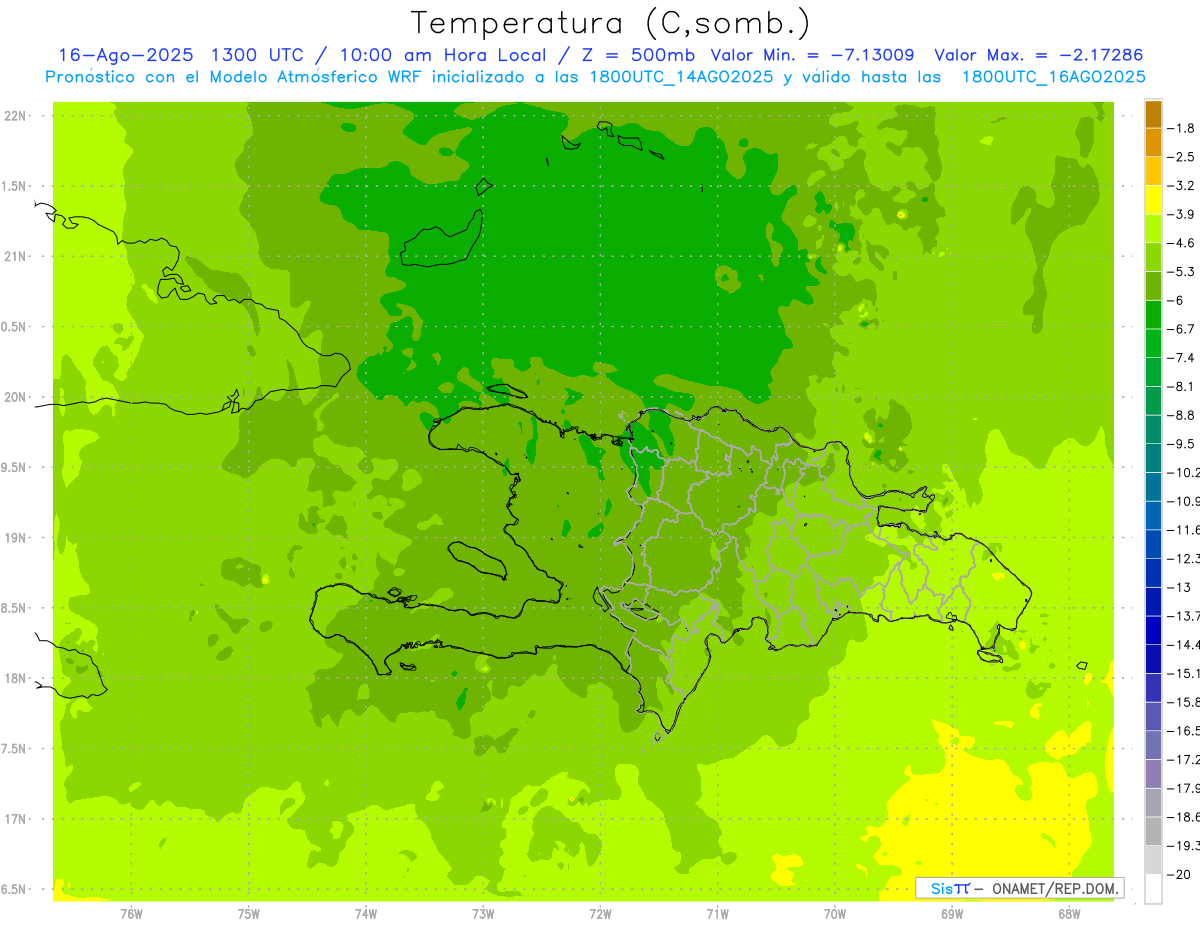
Task: Click the '-20' colorbar value
Action: tap(1179, 874)
